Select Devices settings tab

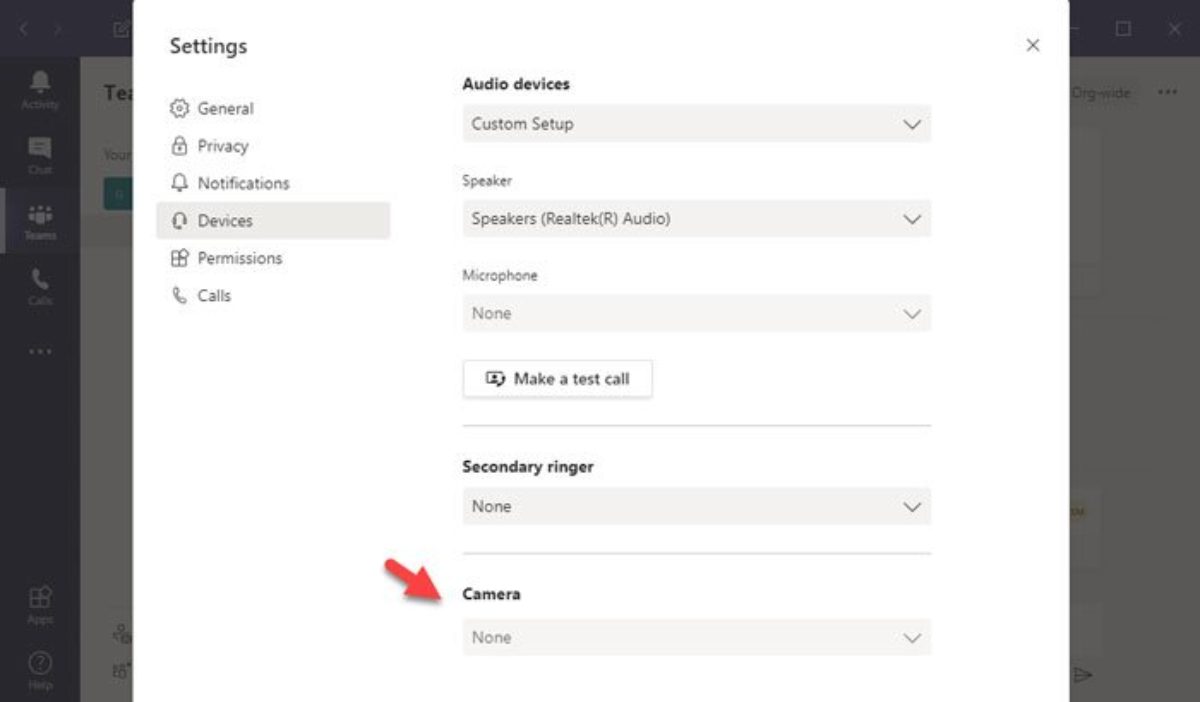coord(225,221)
